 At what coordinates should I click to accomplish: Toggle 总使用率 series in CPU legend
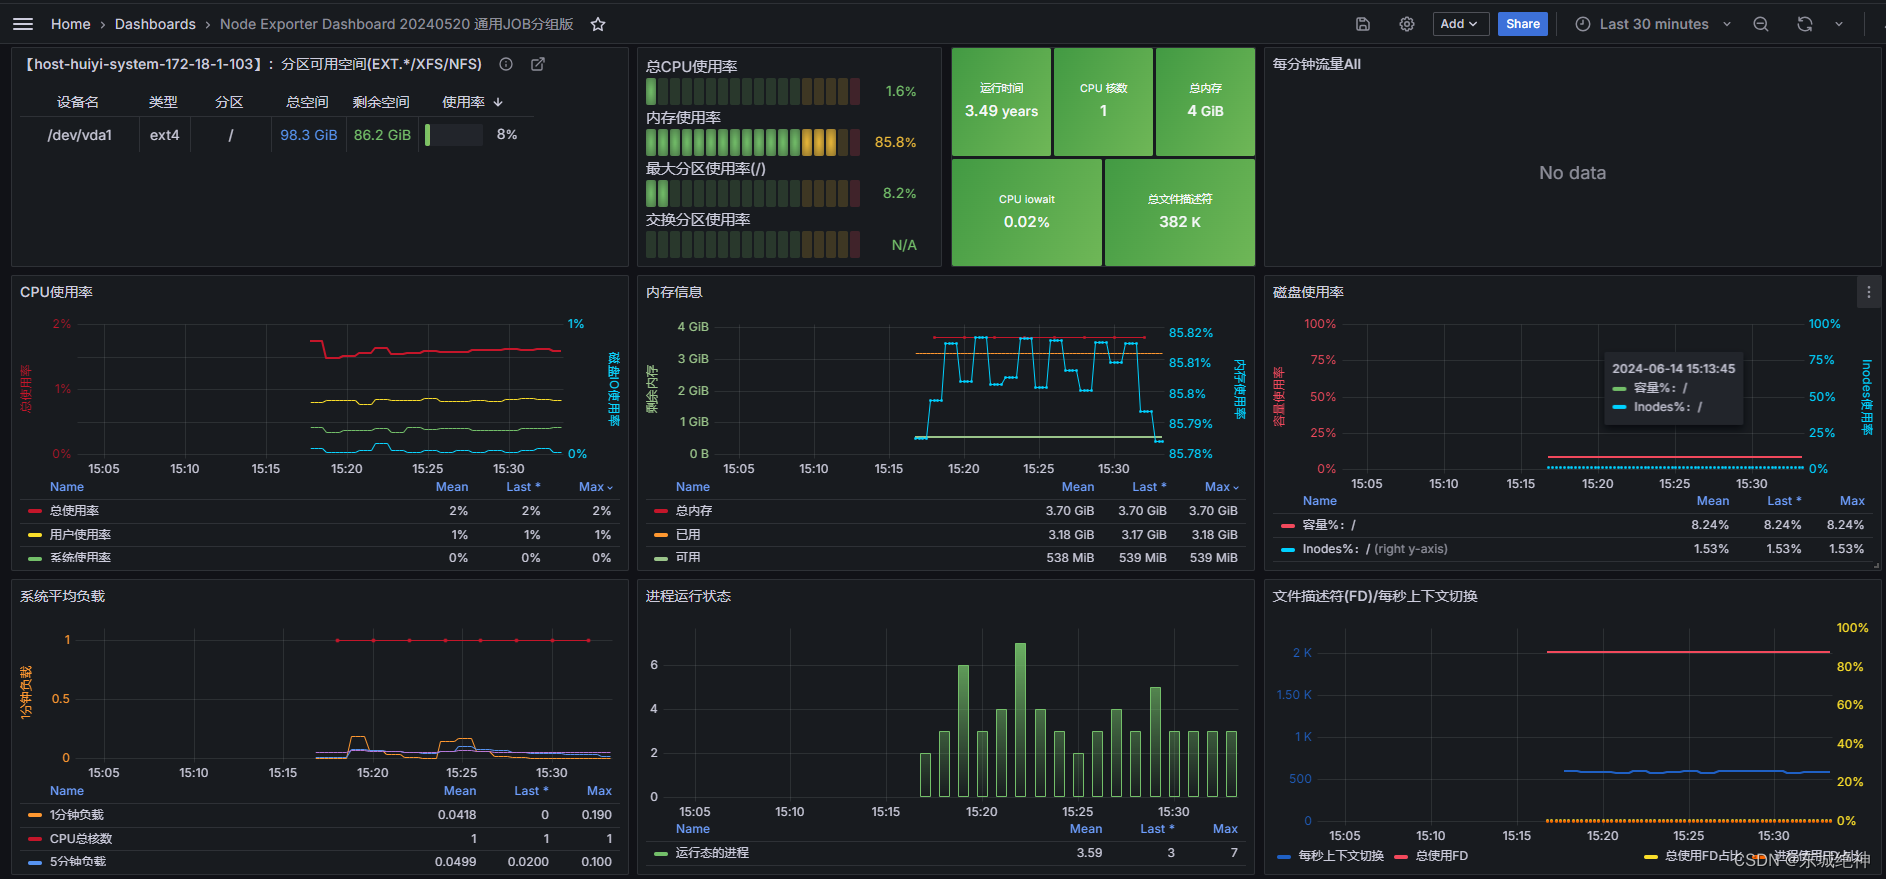tap(74, 511)
